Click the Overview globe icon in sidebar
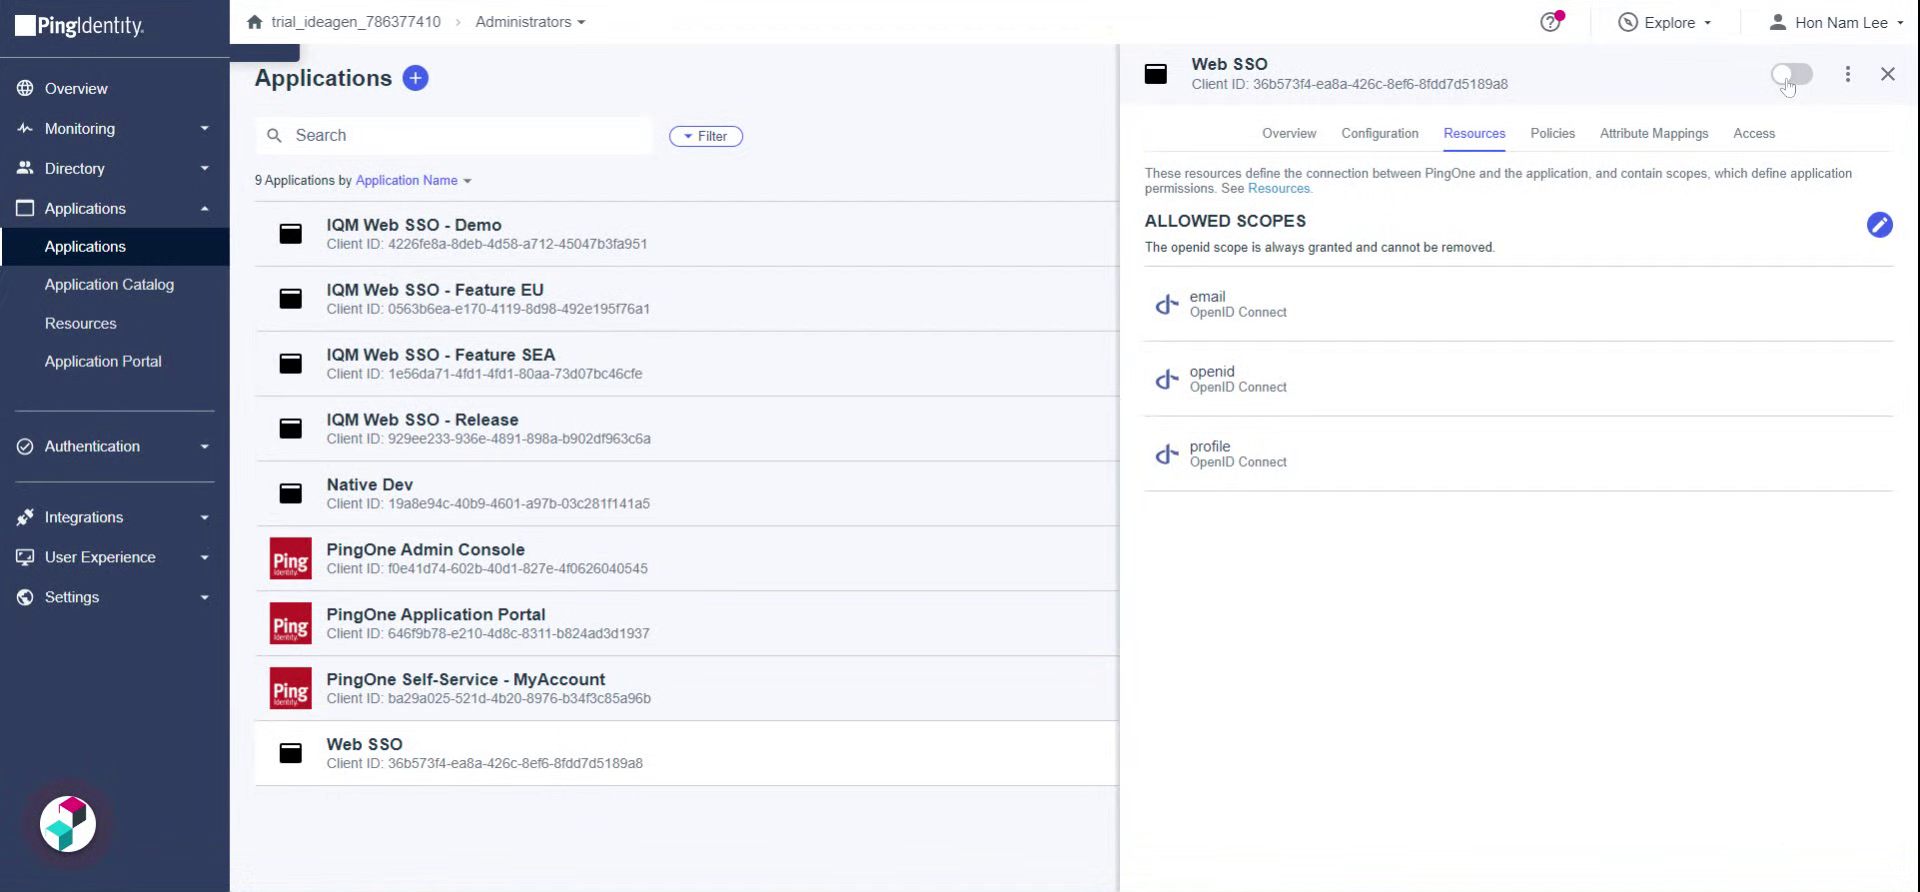Image resolution: width=1920 pixels, height=892 pixels. 25,88
